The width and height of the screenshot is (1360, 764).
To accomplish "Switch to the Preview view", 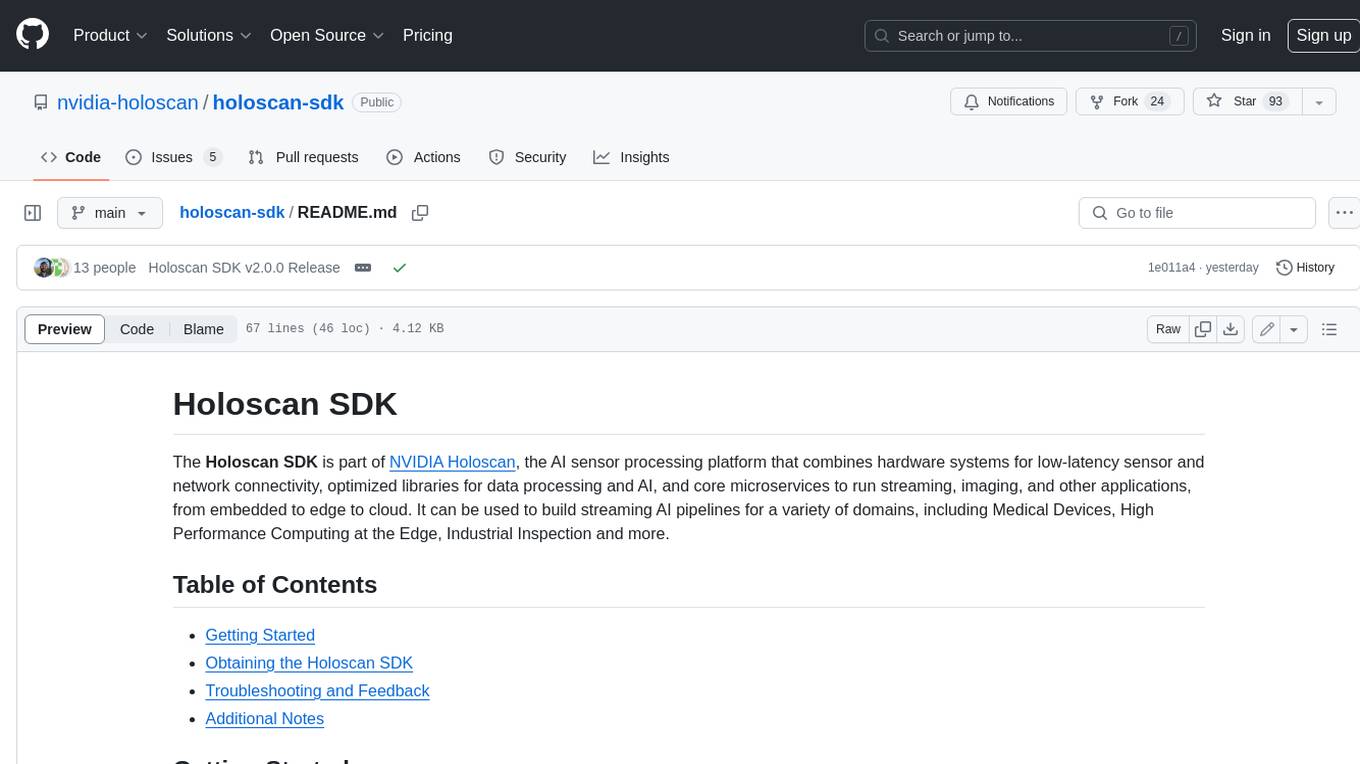I will click(x=65, y=329).
